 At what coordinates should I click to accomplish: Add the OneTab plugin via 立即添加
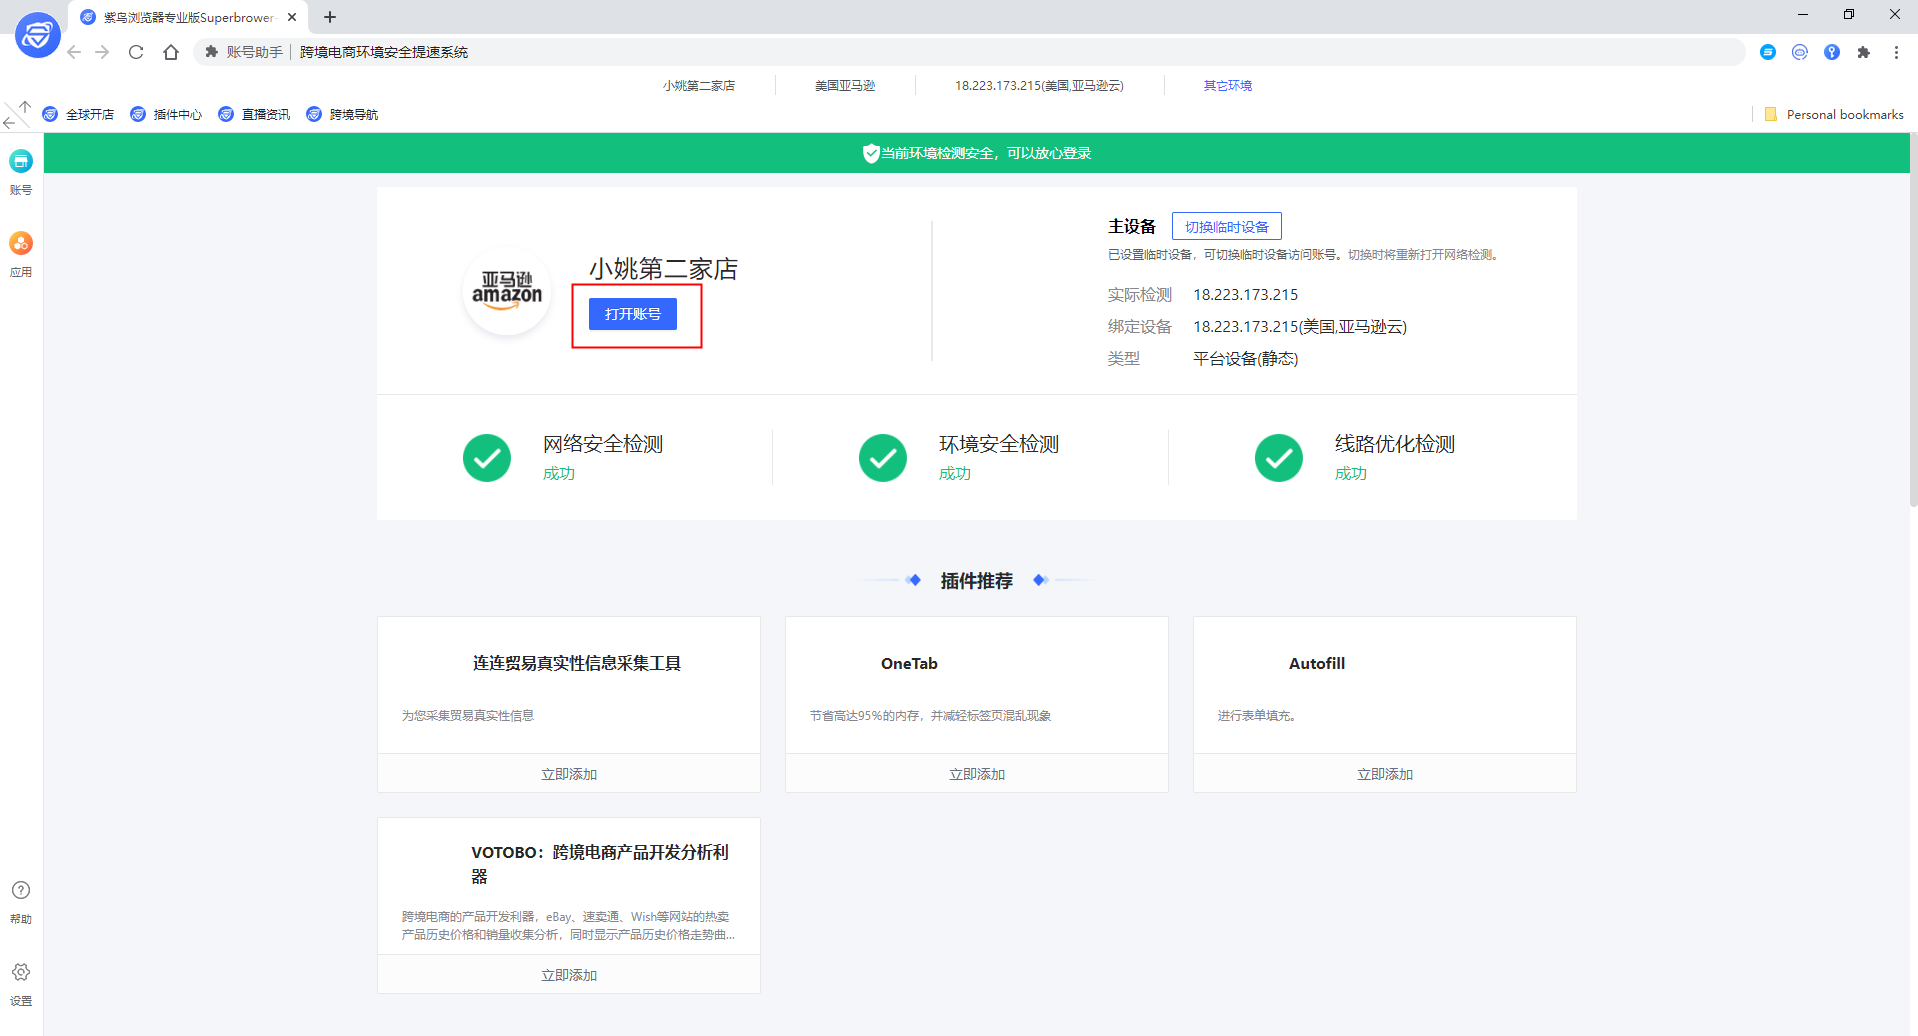pos(977,773)
